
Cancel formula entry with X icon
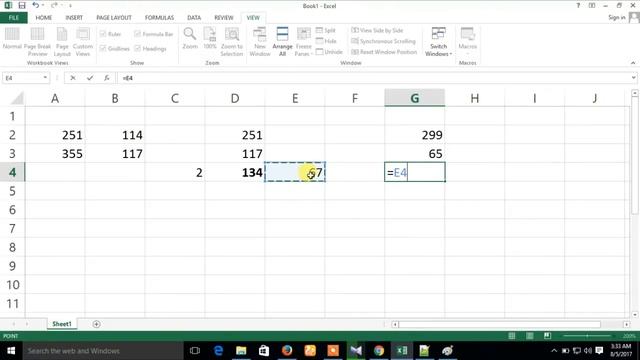click(x=73, y=78)
